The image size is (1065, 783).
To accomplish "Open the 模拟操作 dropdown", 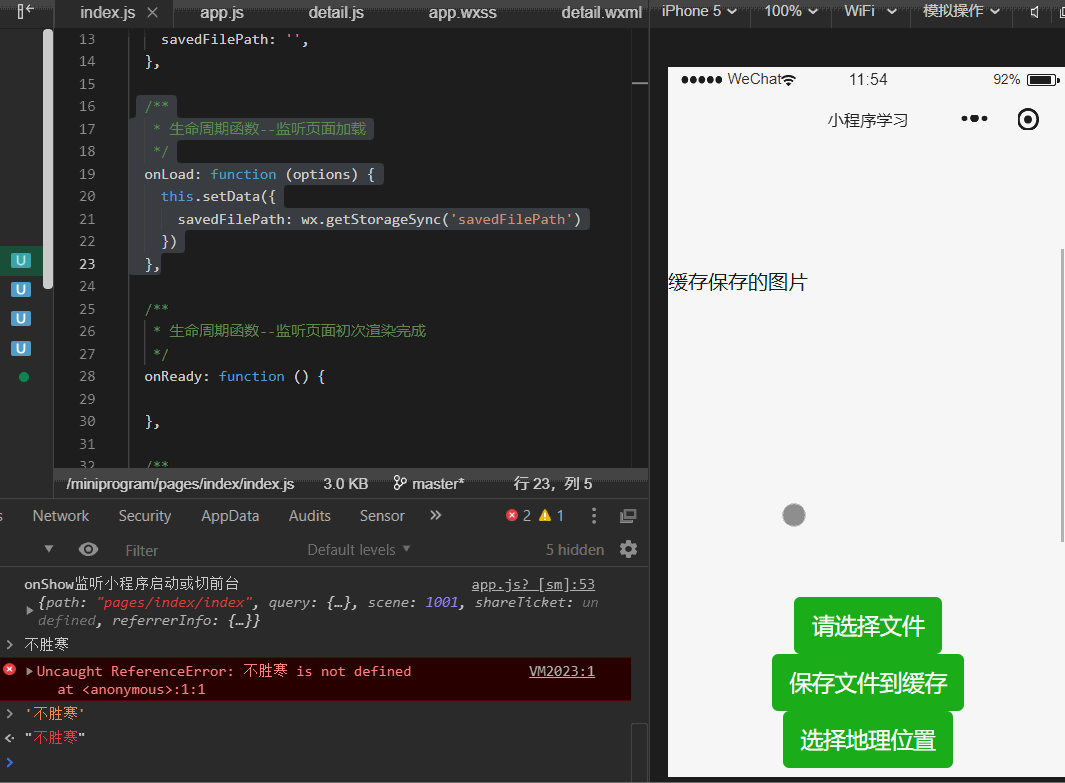I will click(x=961, y=11).
